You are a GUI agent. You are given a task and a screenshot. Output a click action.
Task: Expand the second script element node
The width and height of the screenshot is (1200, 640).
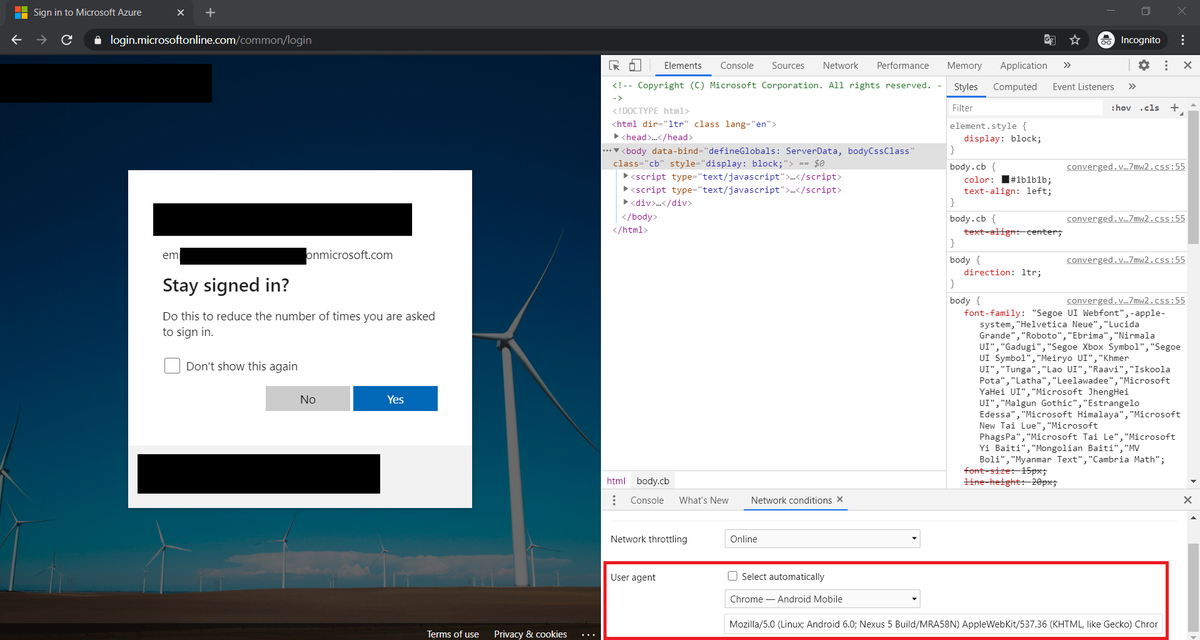(626, 189)
